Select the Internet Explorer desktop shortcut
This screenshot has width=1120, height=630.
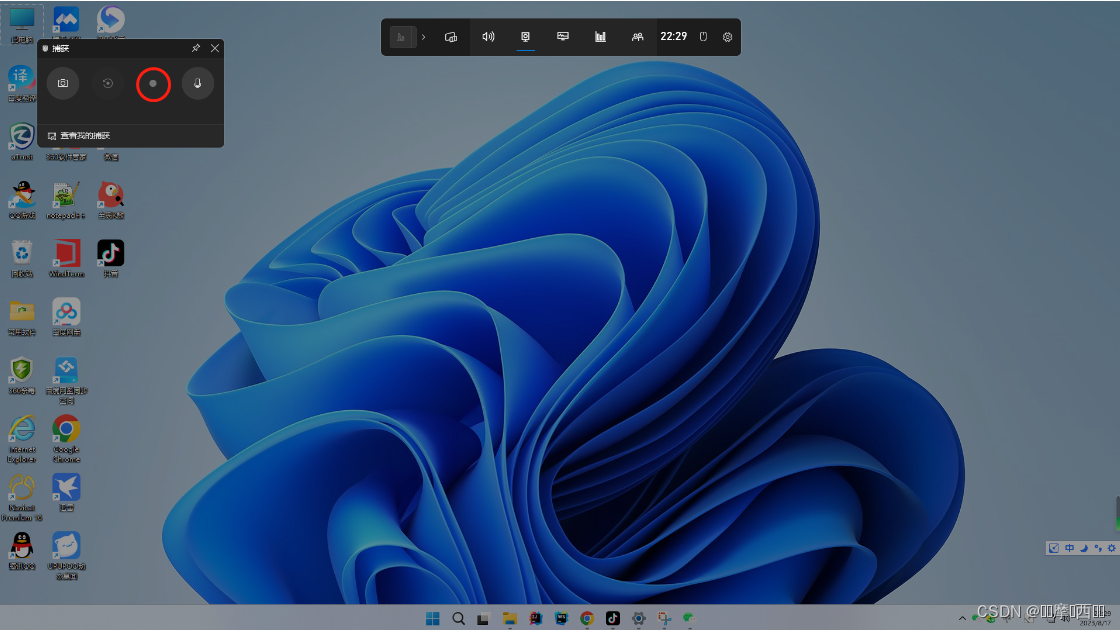coord(22,439)
